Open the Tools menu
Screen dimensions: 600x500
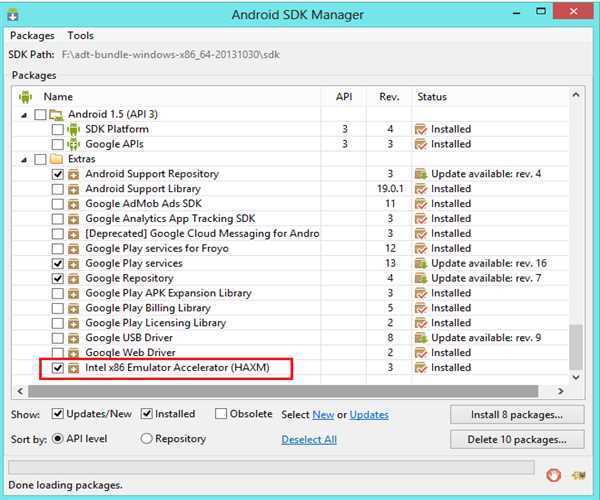(x=80, y=36)
